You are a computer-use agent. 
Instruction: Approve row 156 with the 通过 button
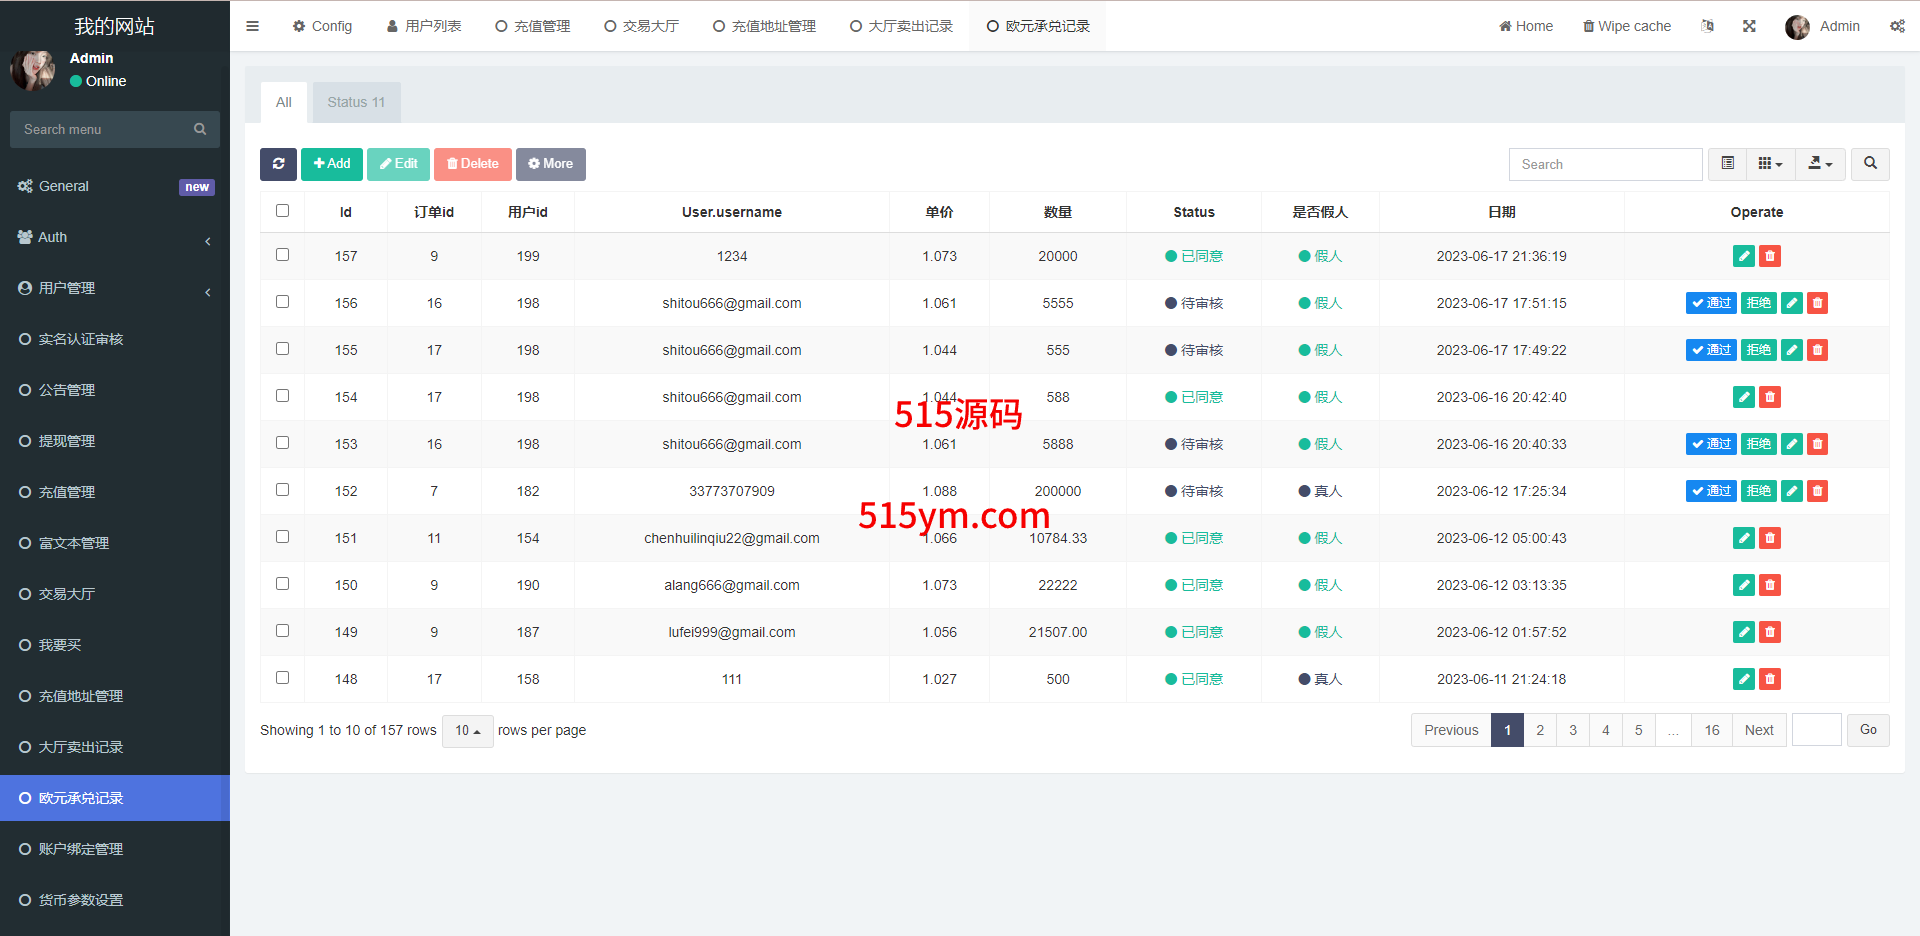point(1710,303)
